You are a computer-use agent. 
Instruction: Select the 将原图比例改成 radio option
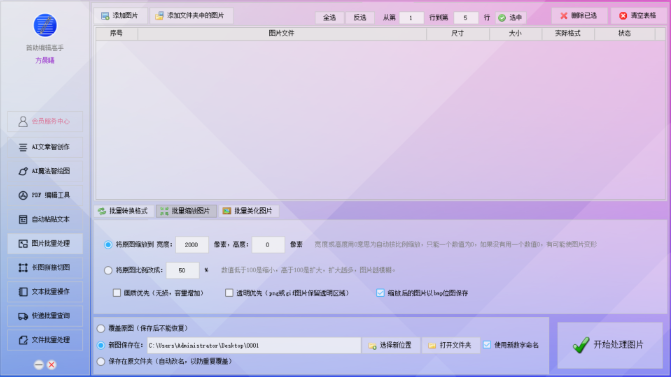point(108,270)
